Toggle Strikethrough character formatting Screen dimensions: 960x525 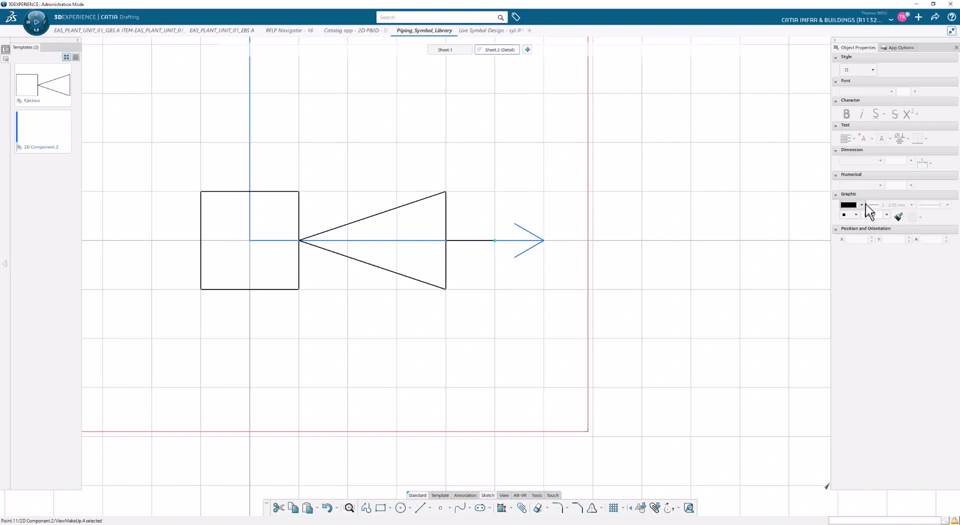[x=894, y=114]
